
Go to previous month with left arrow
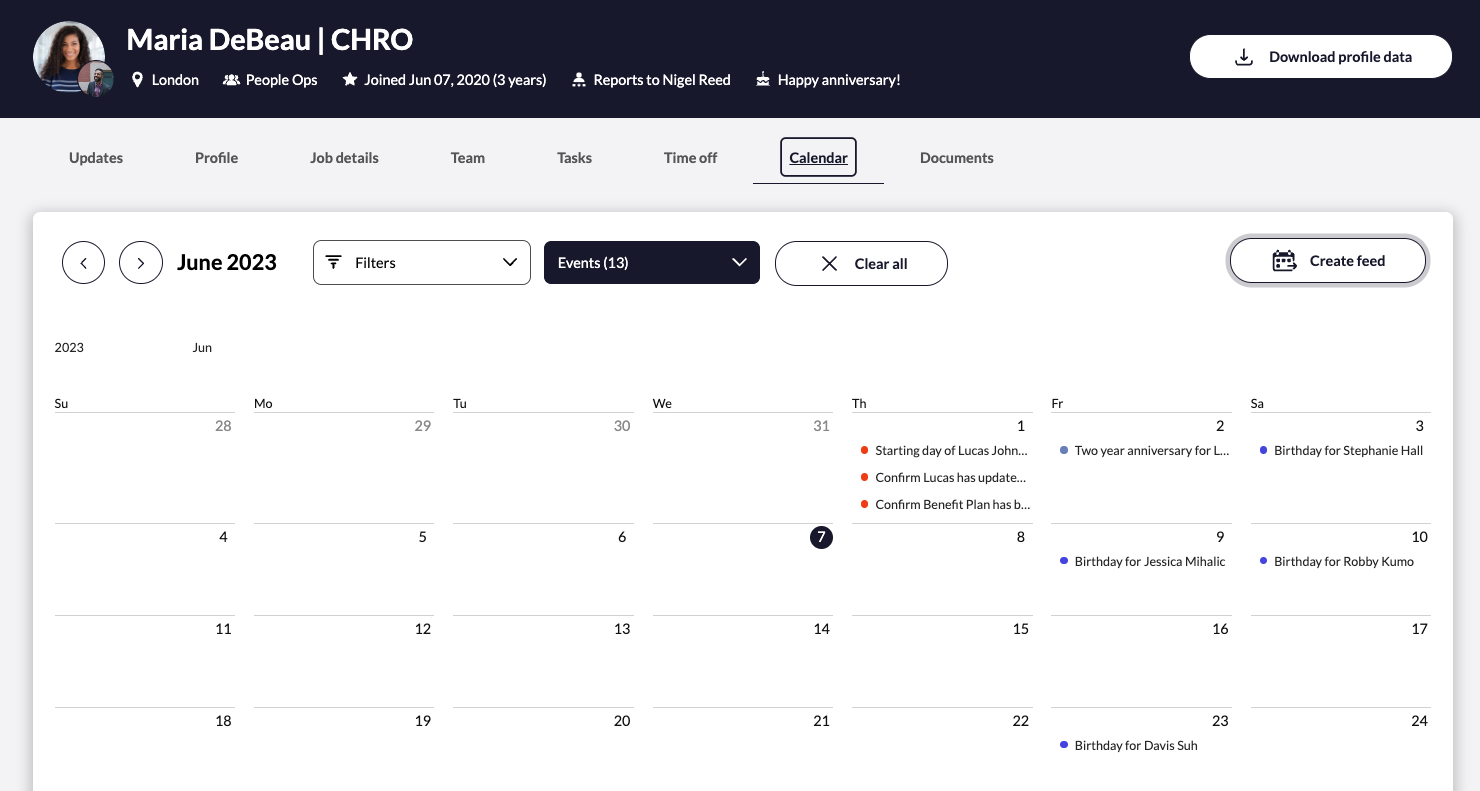[x=83, y=263]
